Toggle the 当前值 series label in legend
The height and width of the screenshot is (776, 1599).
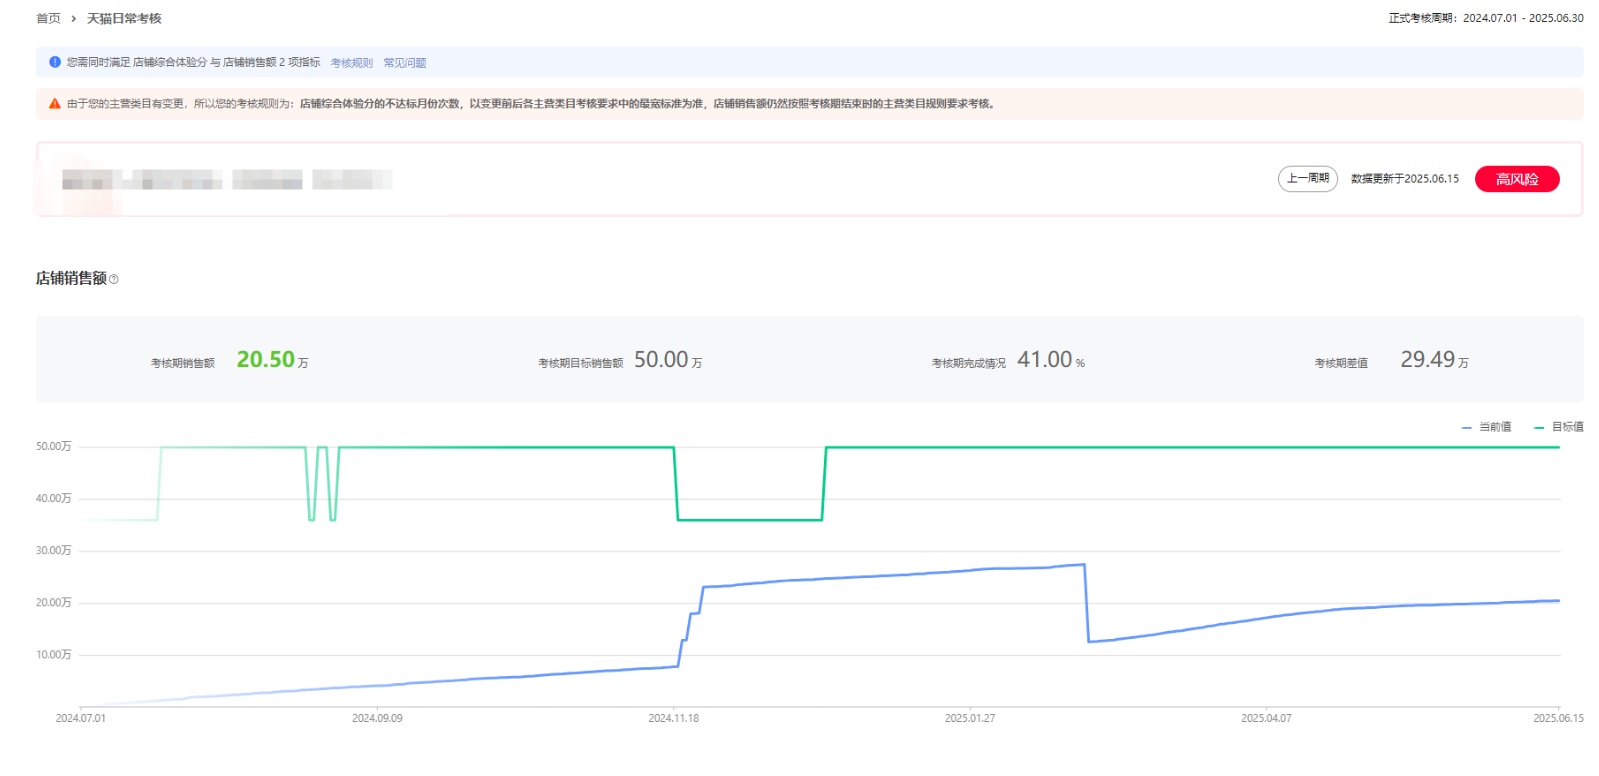click(x=1495, y=427)
